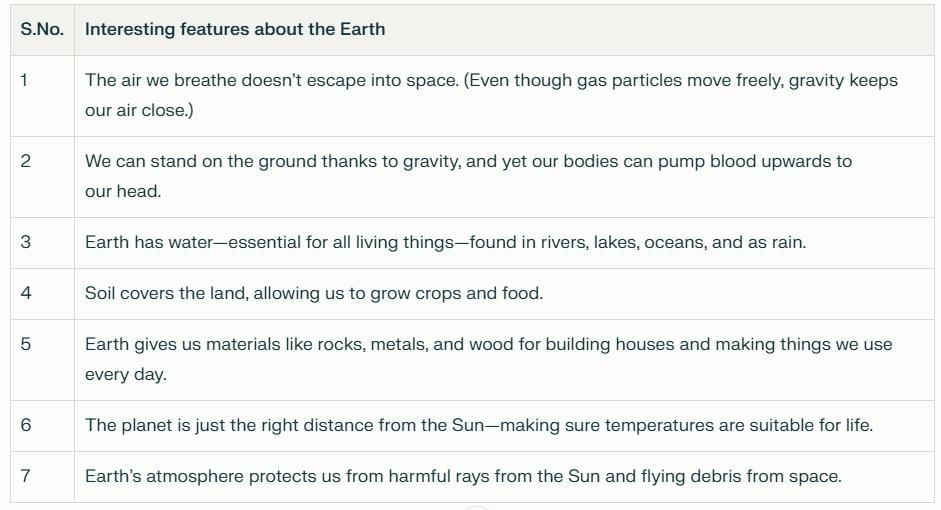Select serial number 4 cell
The image size is (941, 510).
[25, 293]
